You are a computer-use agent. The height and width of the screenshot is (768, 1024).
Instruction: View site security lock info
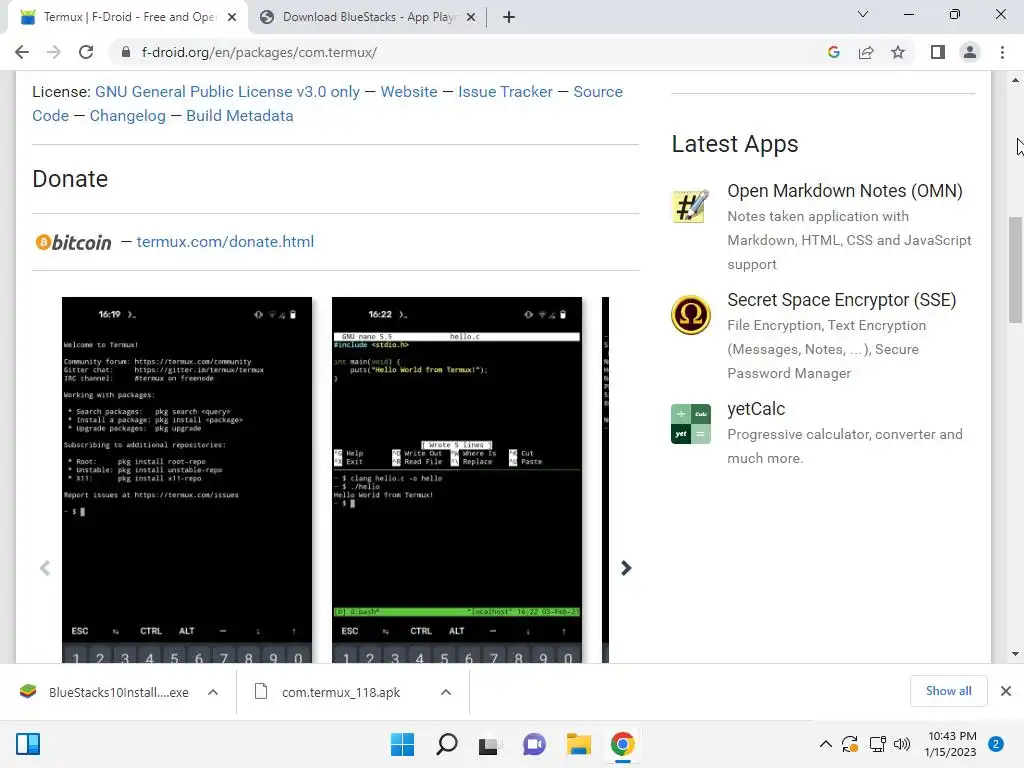[126, 52]
